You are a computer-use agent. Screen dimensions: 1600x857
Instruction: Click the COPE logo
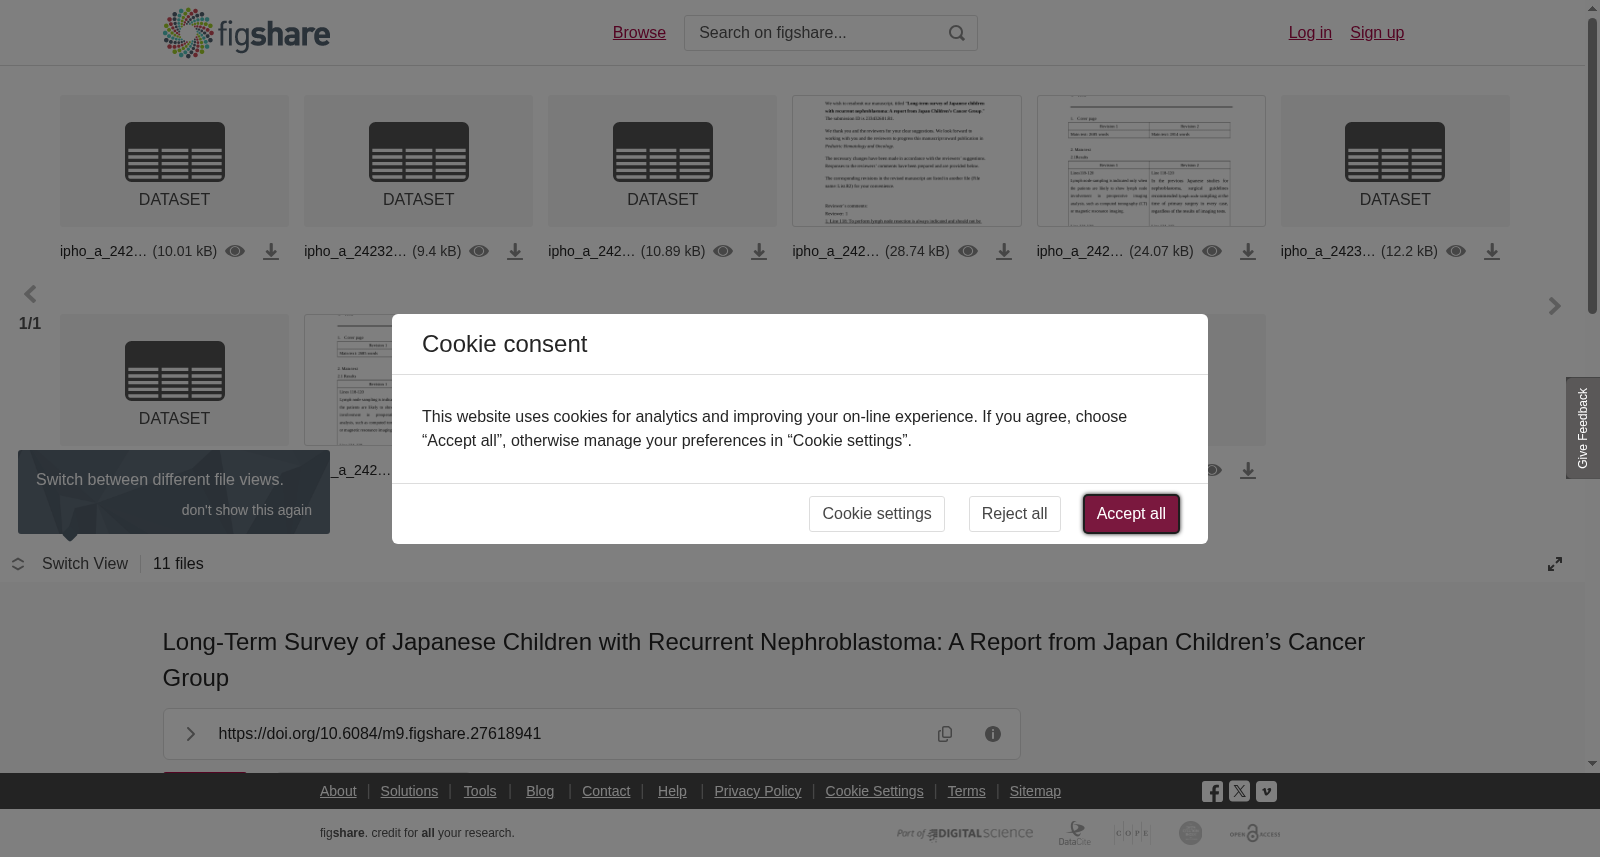coord(1132,833)
